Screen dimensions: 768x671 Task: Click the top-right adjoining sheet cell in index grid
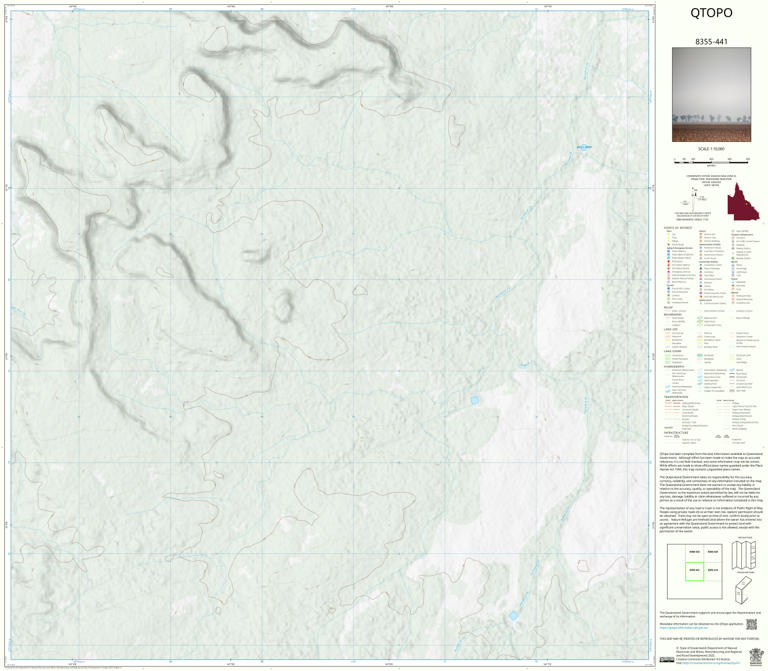(713, 552)
